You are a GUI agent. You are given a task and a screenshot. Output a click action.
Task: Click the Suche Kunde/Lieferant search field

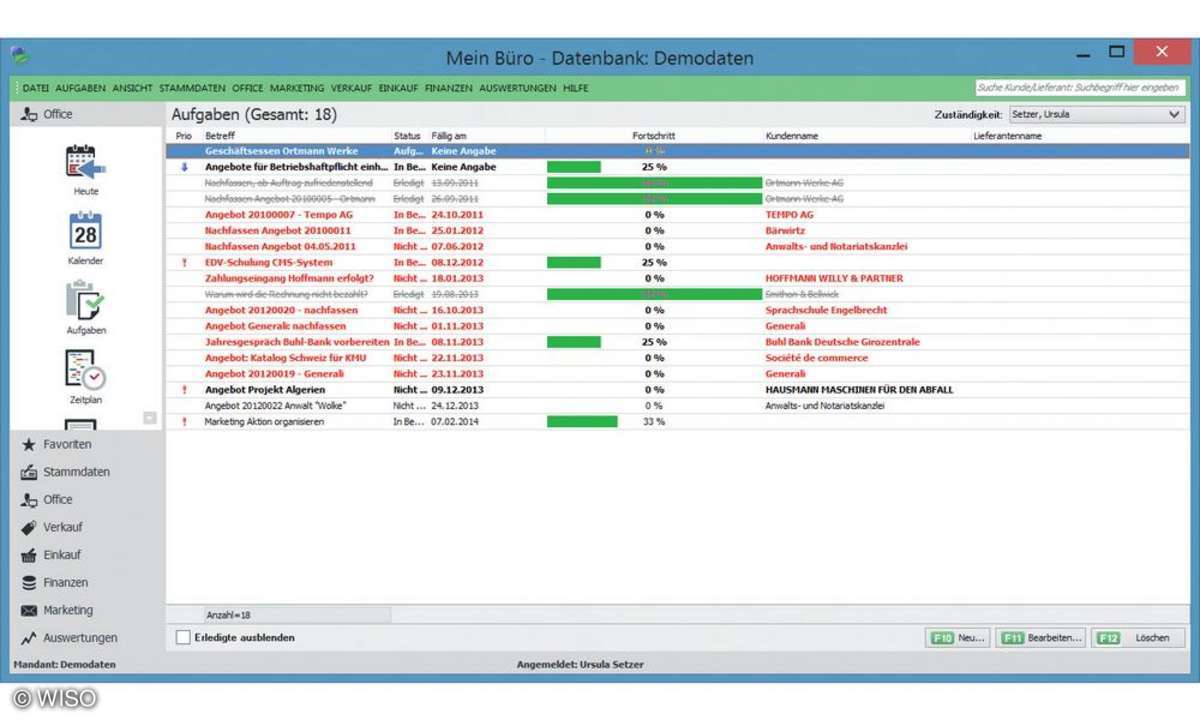[x=1080, y=87]
